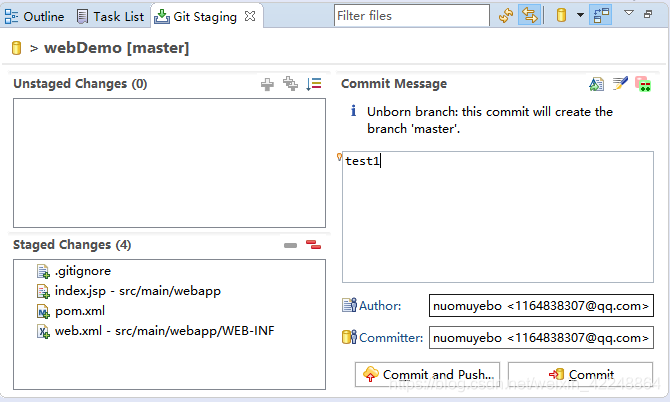Open dropdown arrow next to repository icon
This screenshot has width=670, height=402.
[x=580, y=15]
